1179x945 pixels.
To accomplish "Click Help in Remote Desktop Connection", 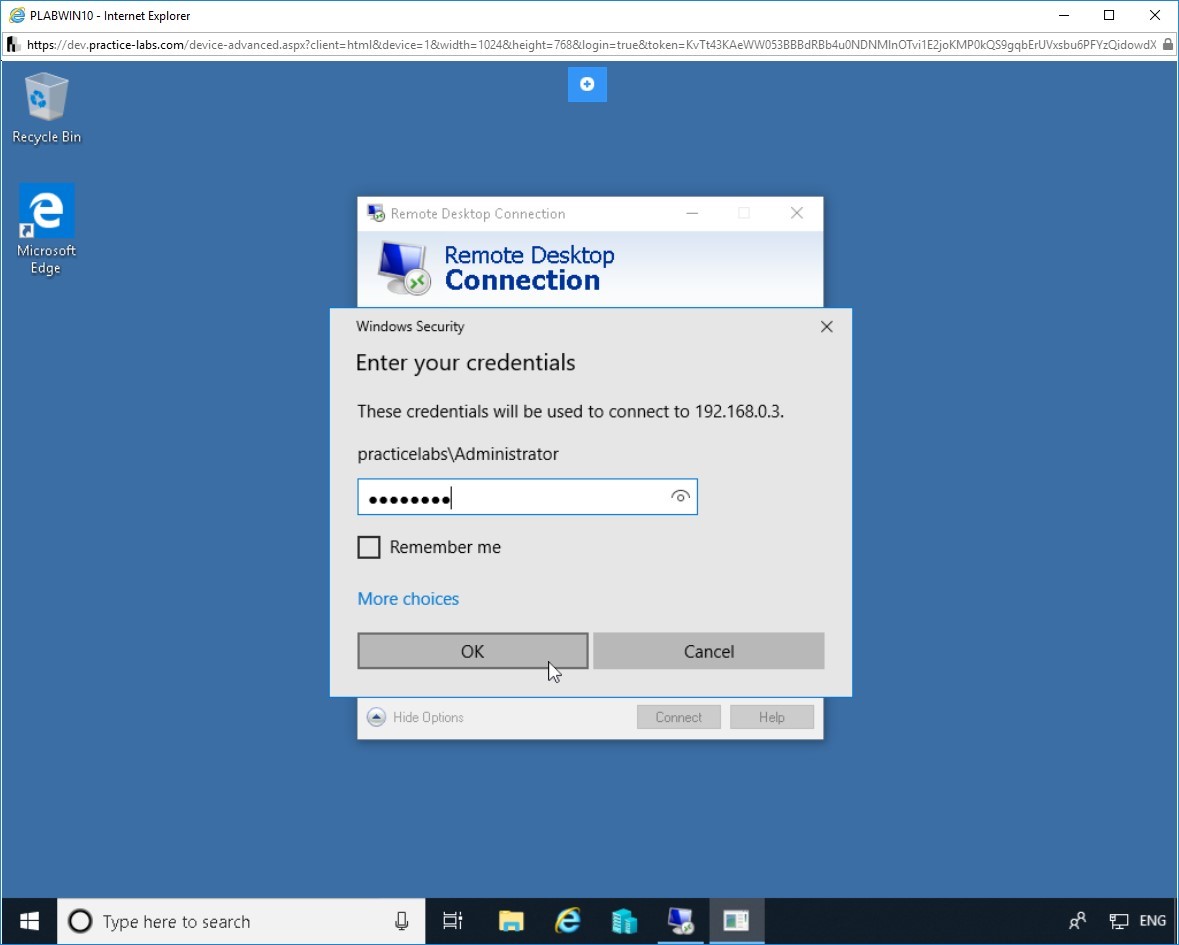I will point(771,717).
